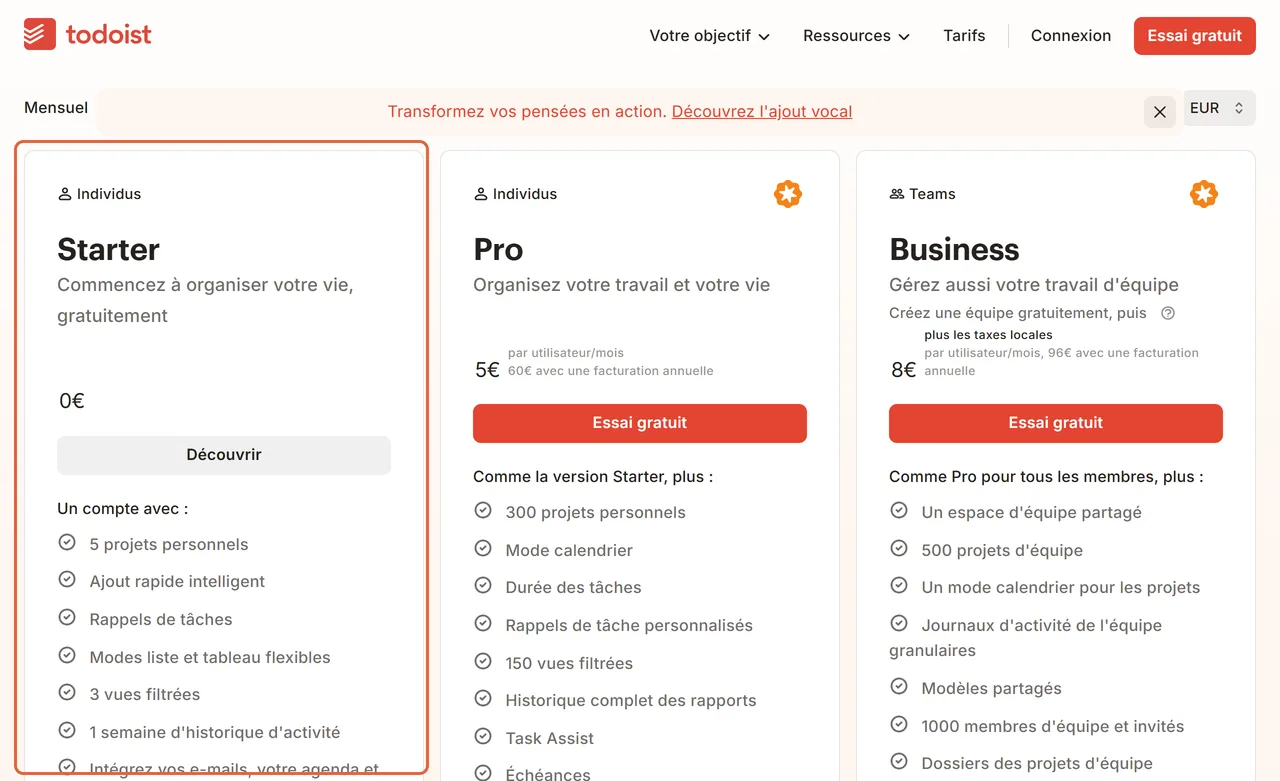
Task: Click 'Un mode calendrier pour les projets' text
Action: pos(1061,587)
